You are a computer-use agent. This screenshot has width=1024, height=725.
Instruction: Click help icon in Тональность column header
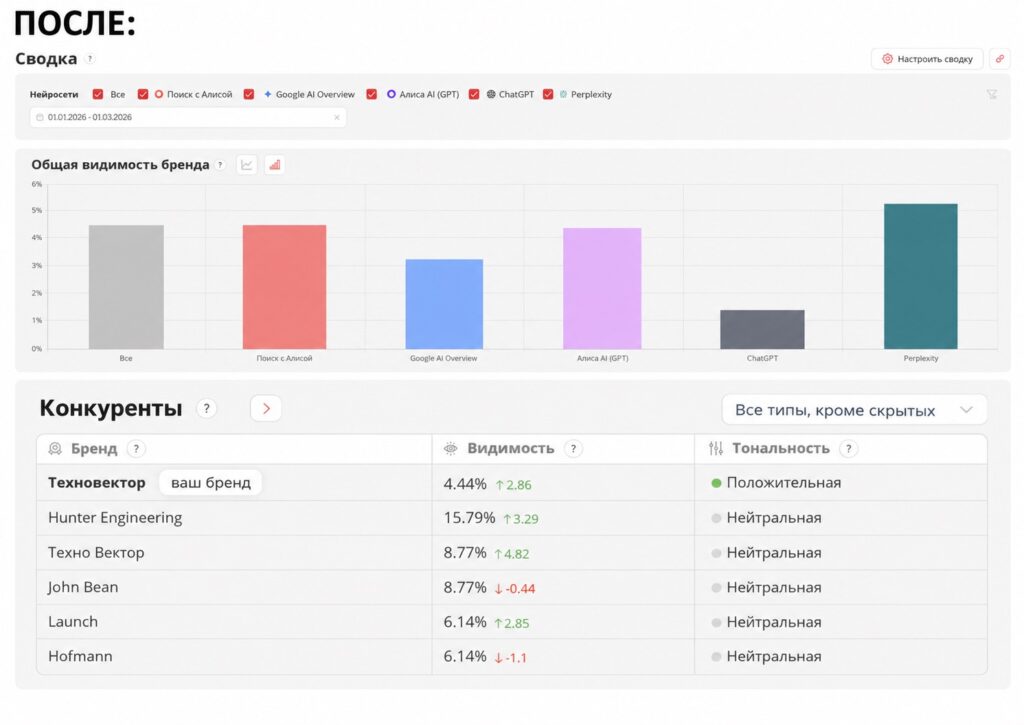pyautogui.click(x=848, y=449)
